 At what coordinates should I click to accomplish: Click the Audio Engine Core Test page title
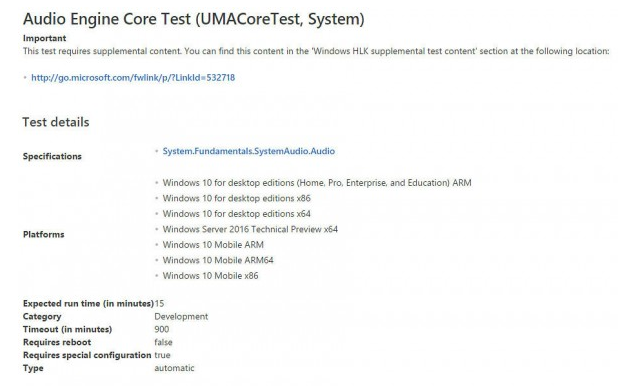tap(193, 19)
